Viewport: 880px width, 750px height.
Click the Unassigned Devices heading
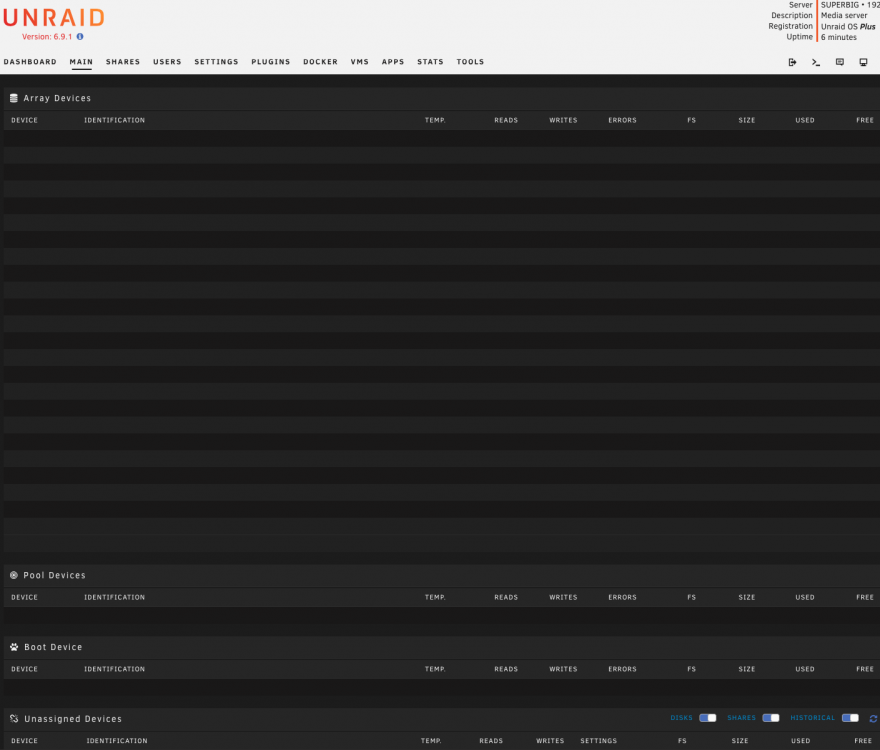(x=73, y=719)
